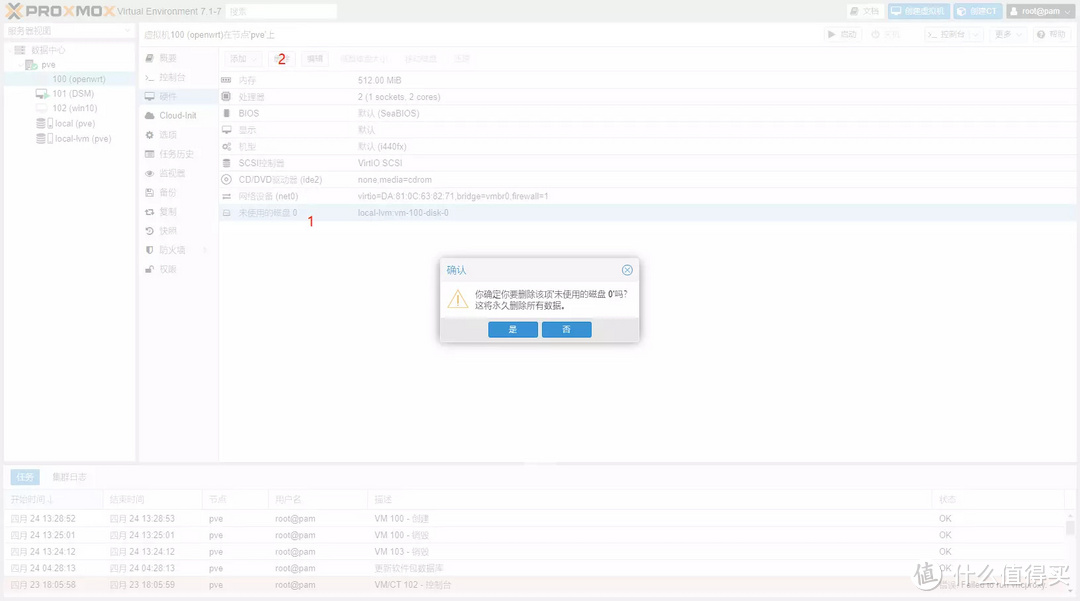Open 选项 options gear tab

[x=178, y=135]
